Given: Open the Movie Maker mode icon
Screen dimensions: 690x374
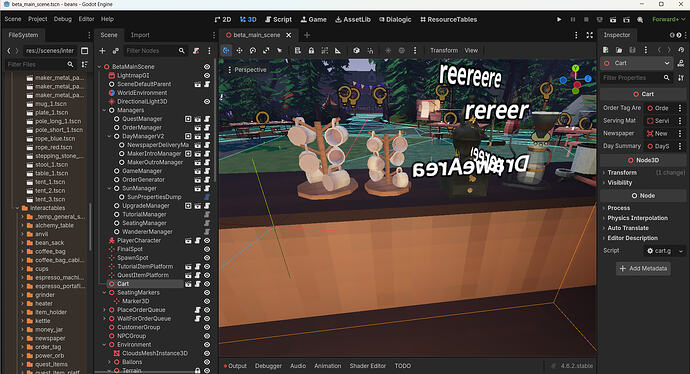Looking at the screenshot, I should (640, 19).
